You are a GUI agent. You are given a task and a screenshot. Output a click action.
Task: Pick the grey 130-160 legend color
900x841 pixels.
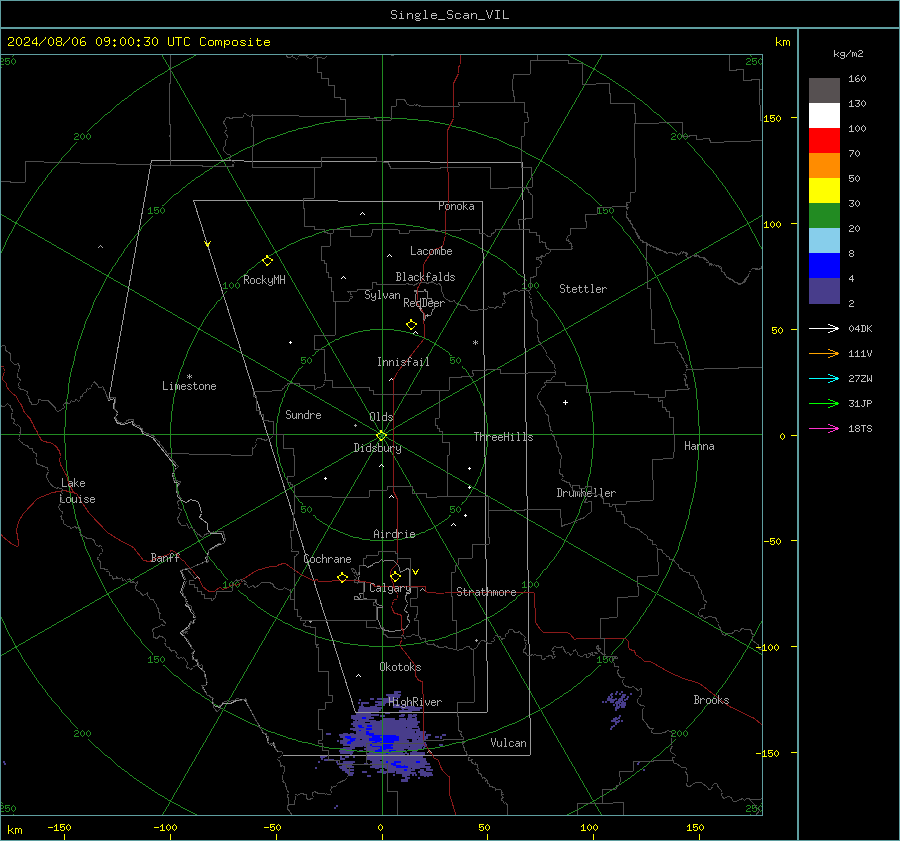[824, 91]
